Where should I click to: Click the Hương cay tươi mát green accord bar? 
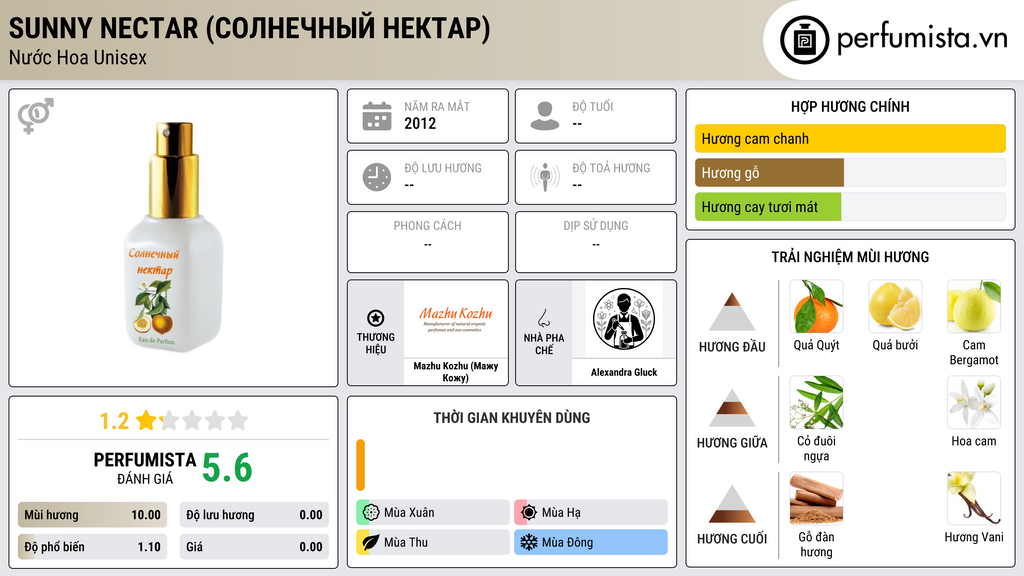pos(768,207)
